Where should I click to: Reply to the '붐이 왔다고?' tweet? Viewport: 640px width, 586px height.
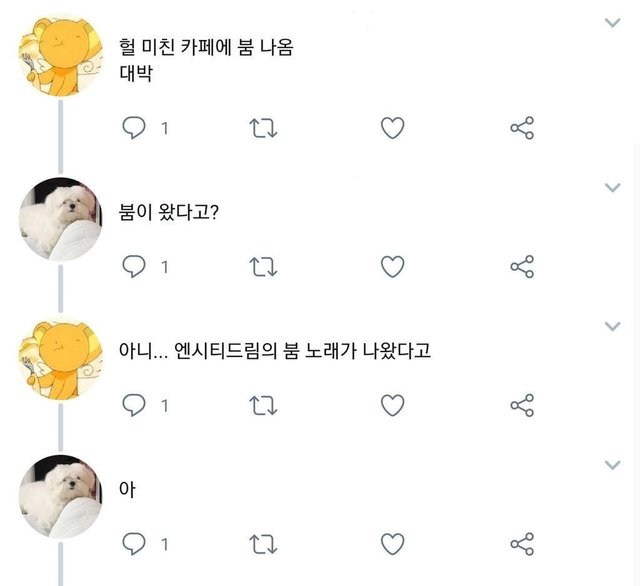(134, 266)
